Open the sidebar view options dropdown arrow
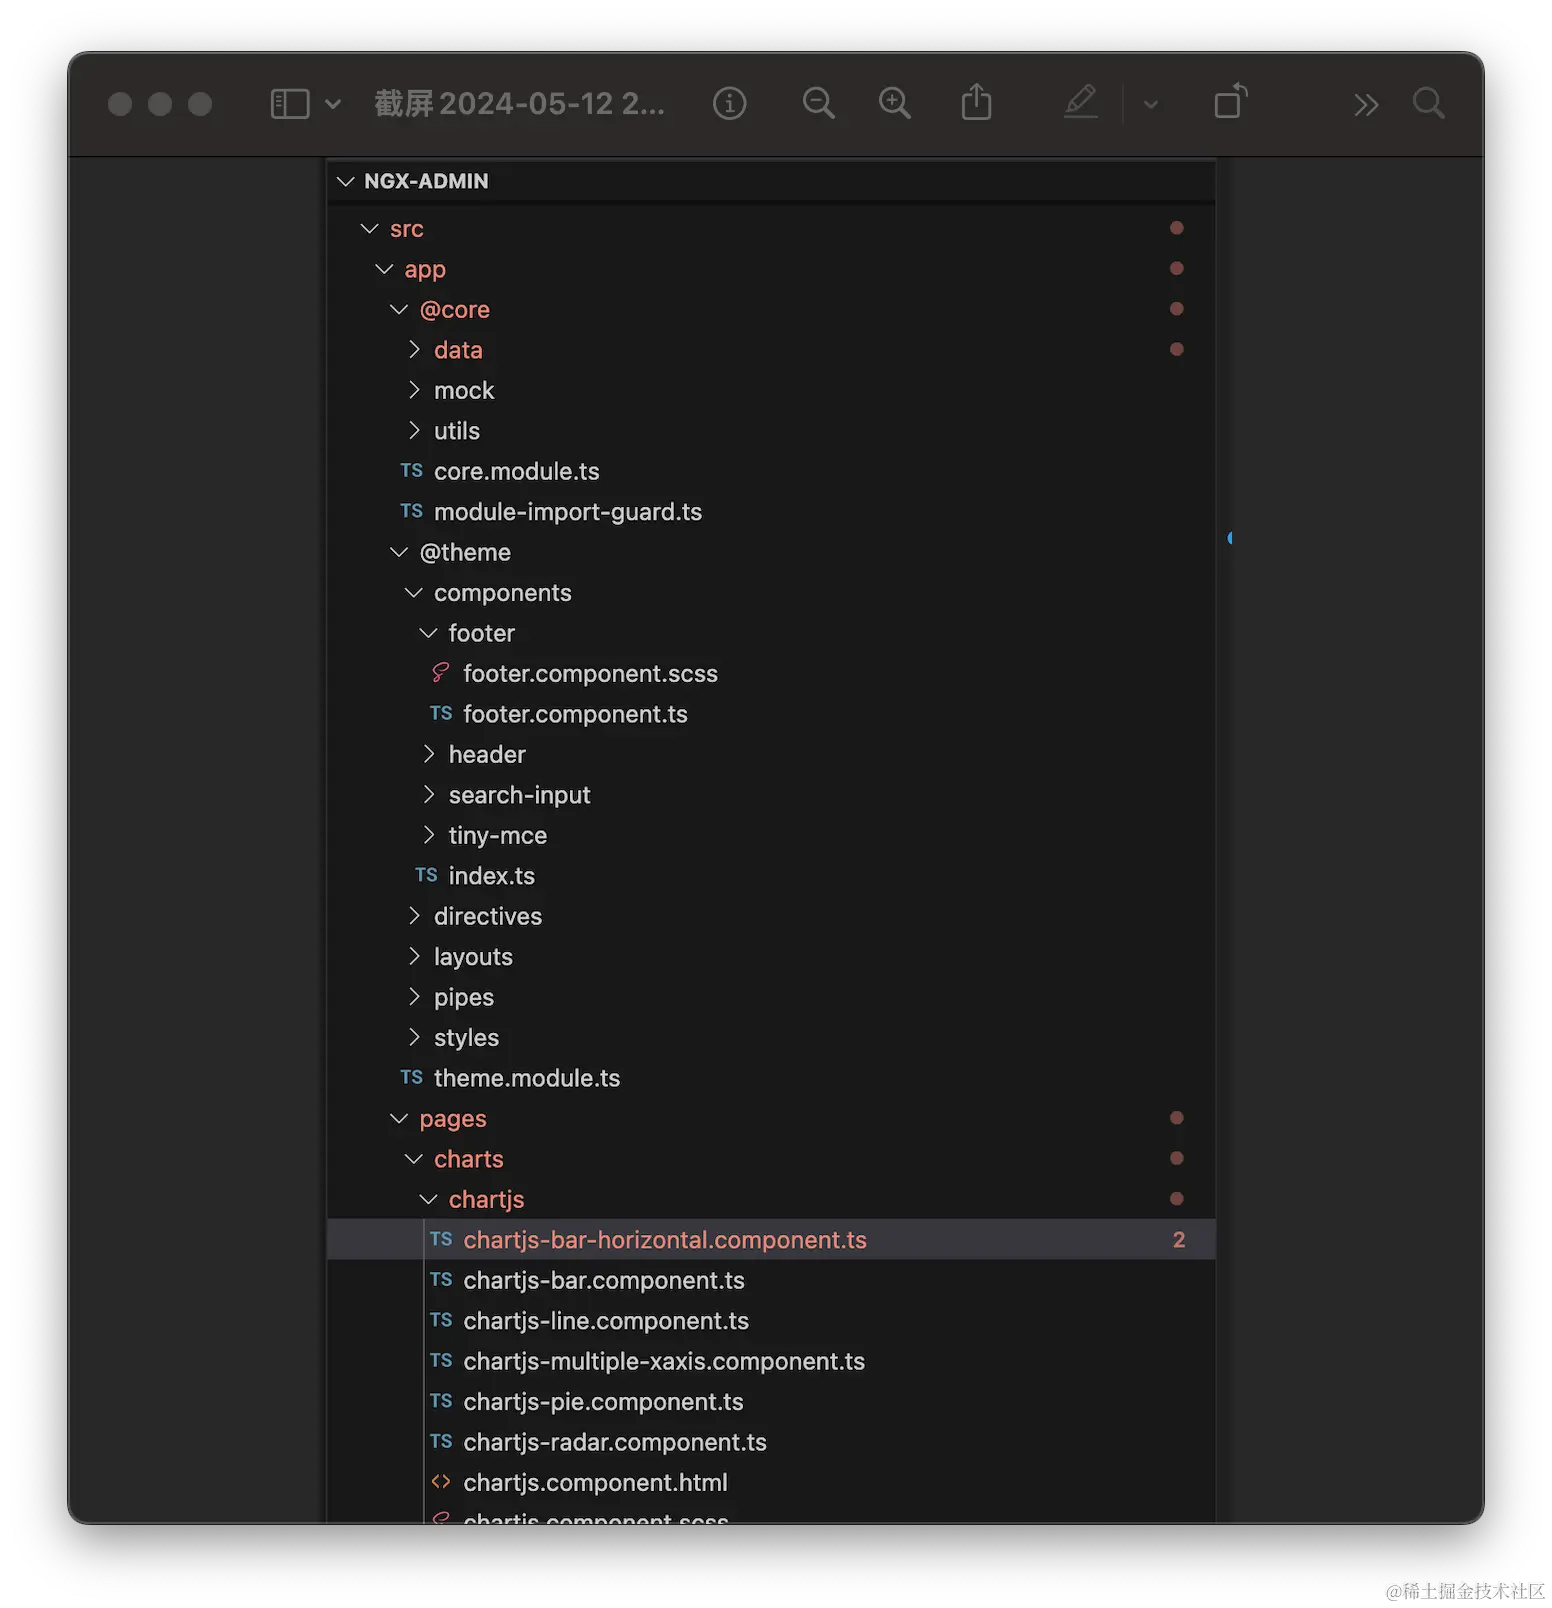This screenshot has width=1552, height=1608. click(x=333, y=104)
